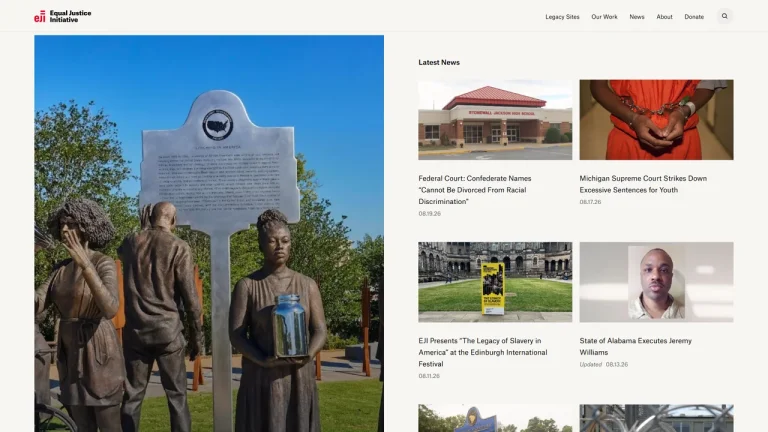Open Legacy of Slavery Edinburgh Festival article

point(482,352)
